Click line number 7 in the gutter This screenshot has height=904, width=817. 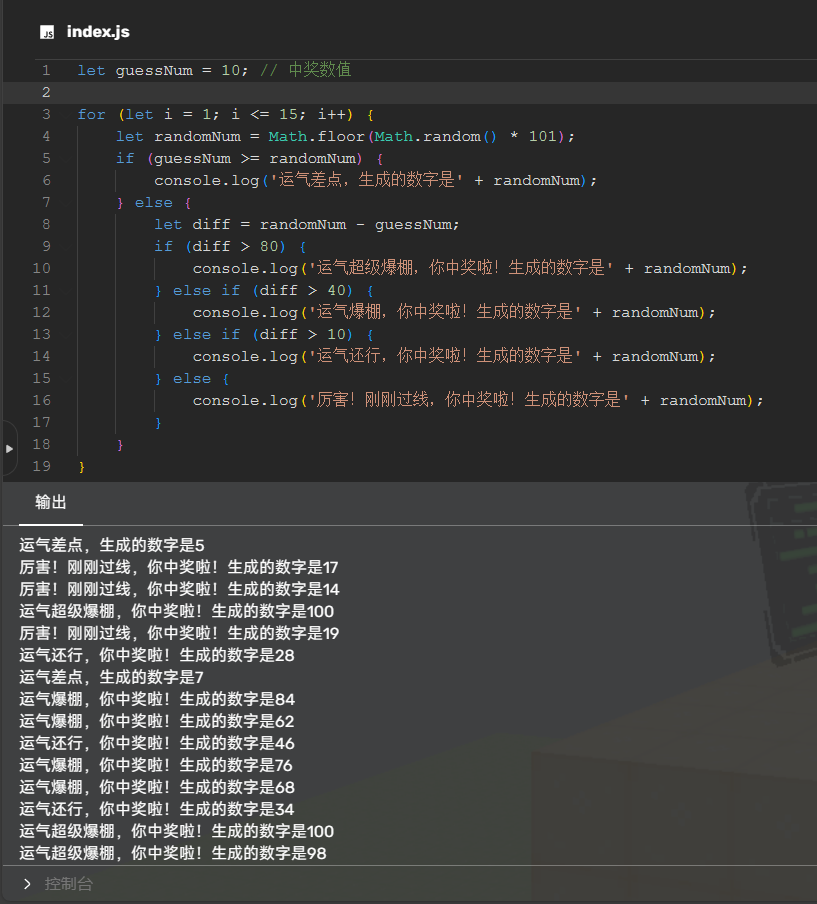click(46, 202)
